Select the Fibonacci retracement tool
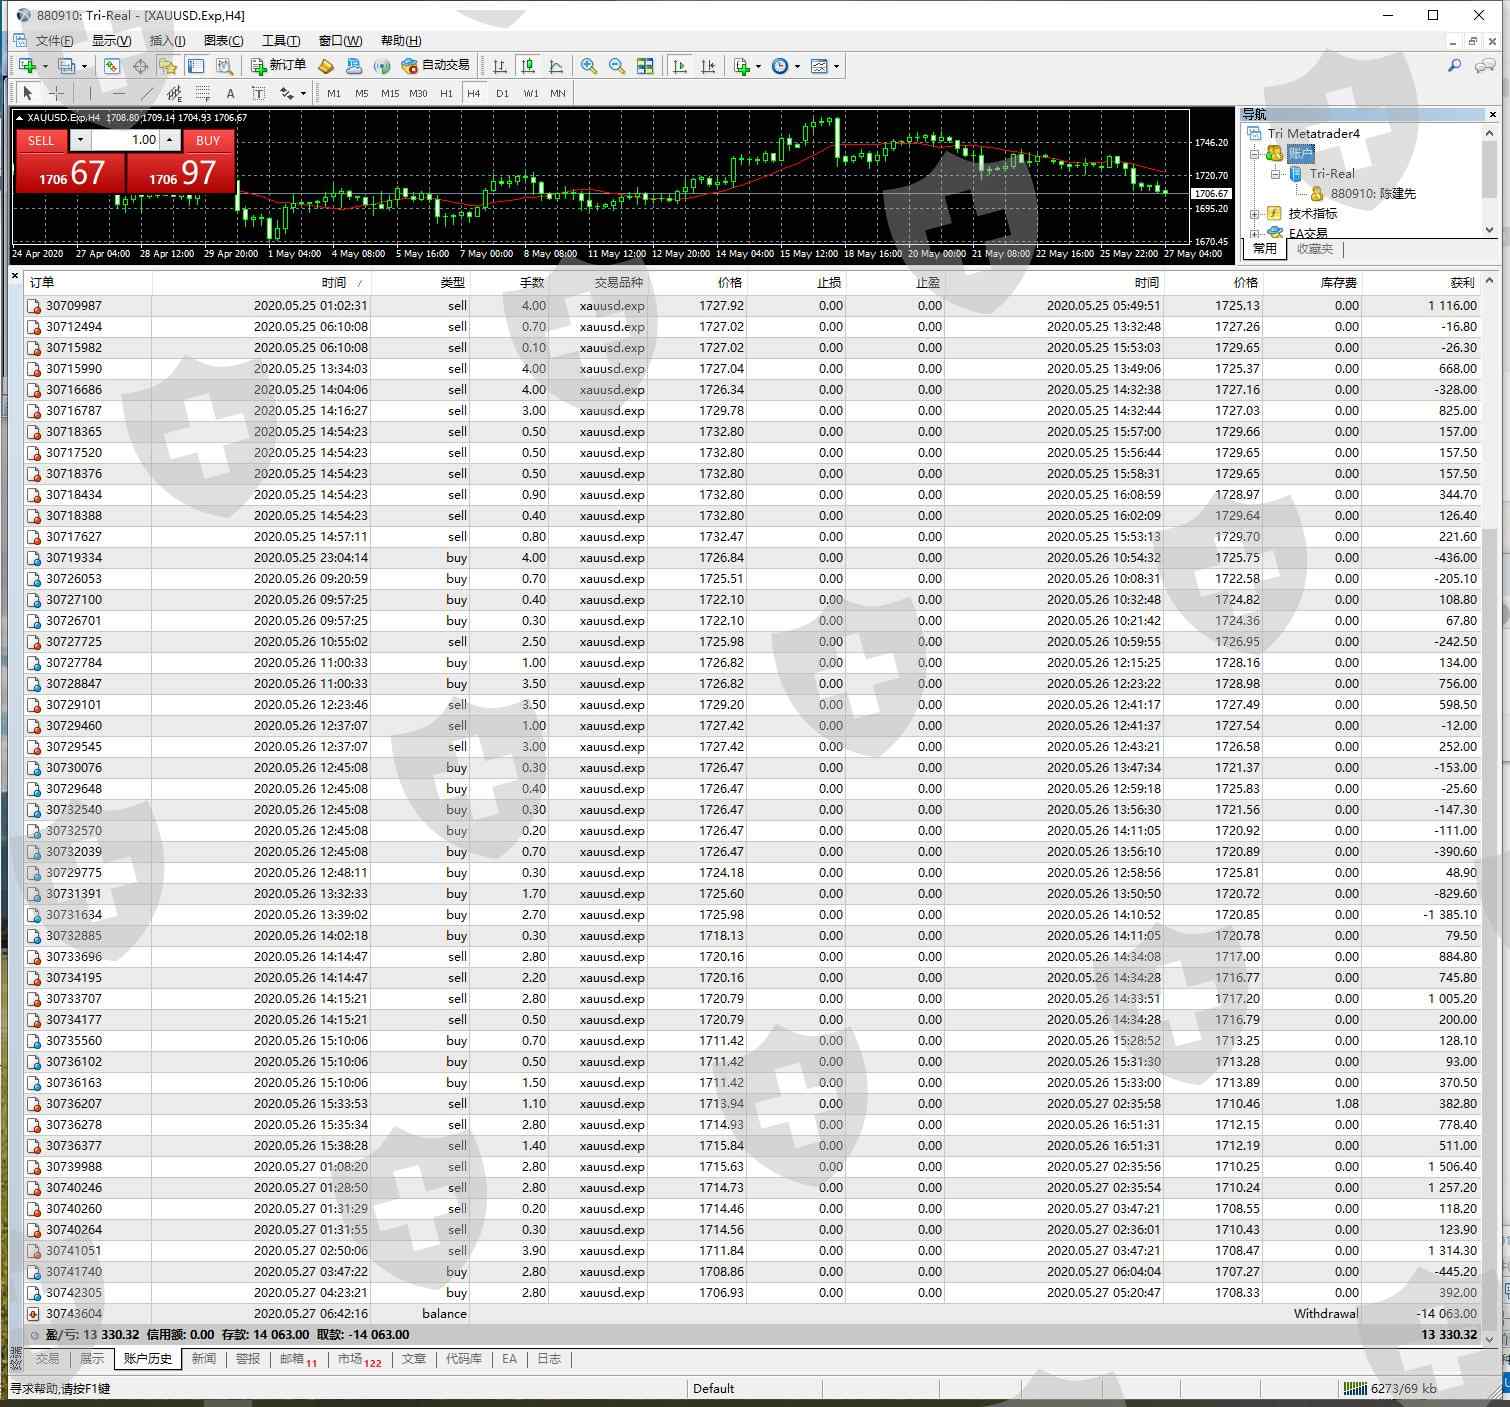The image size is (1510, 1407). point(203,93)
